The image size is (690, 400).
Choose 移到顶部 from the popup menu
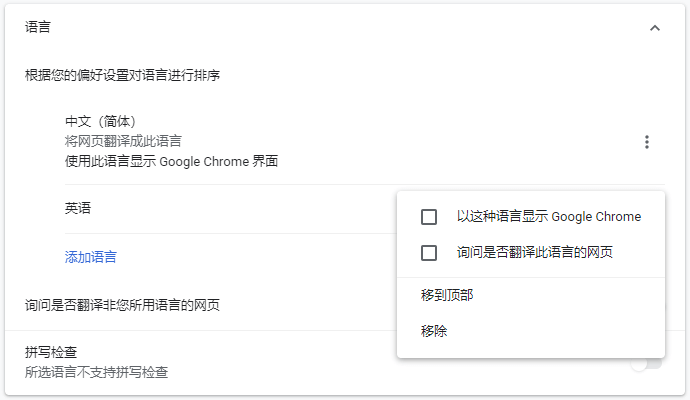click(447, 295)
